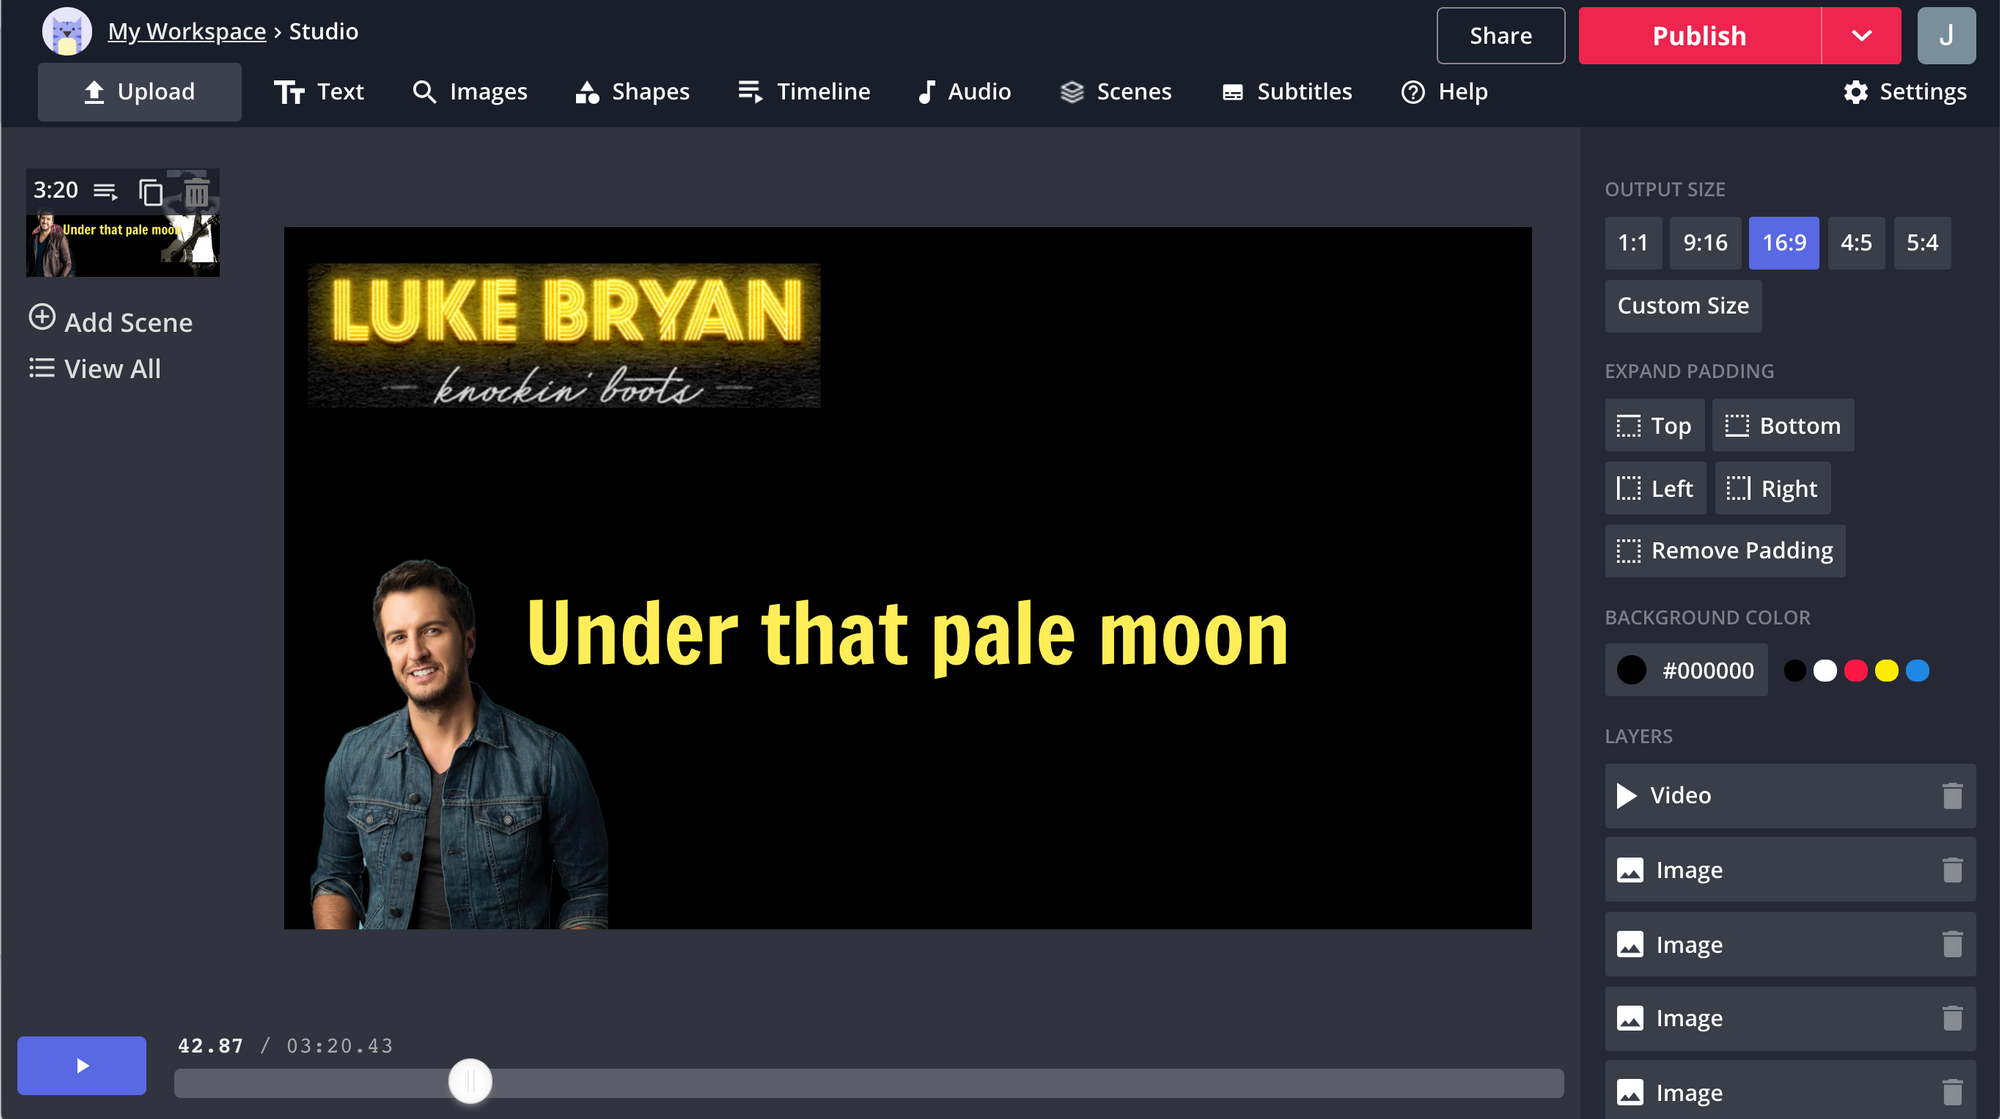The image size is (2000, 1119).
Task: Pick the yellow background color swatch
Action: (x=1886, y=671)
